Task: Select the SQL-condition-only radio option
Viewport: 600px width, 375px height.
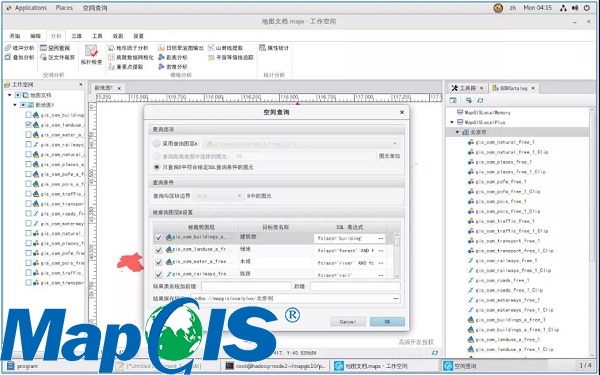Action: click(156, 167)
